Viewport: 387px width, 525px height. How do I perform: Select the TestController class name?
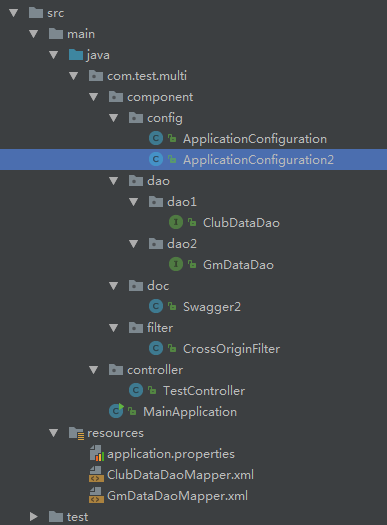click(x=204, y=391)
